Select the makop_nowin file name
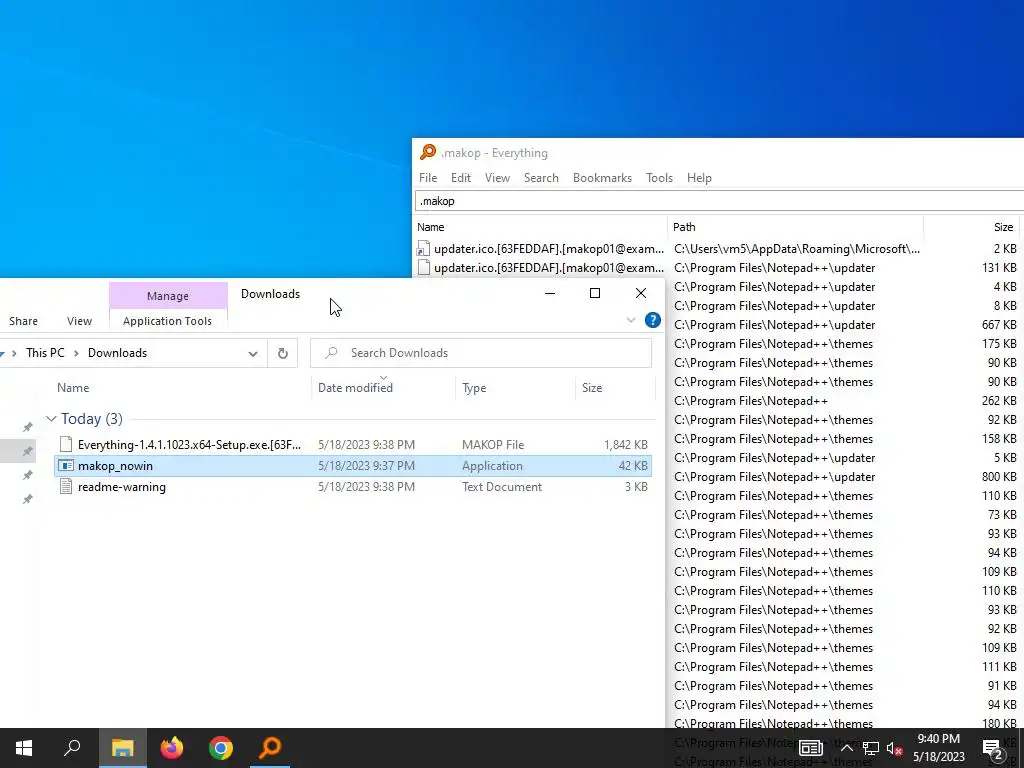The width and height of the screenshot is (1024, 768). click(x=115, y=466)
